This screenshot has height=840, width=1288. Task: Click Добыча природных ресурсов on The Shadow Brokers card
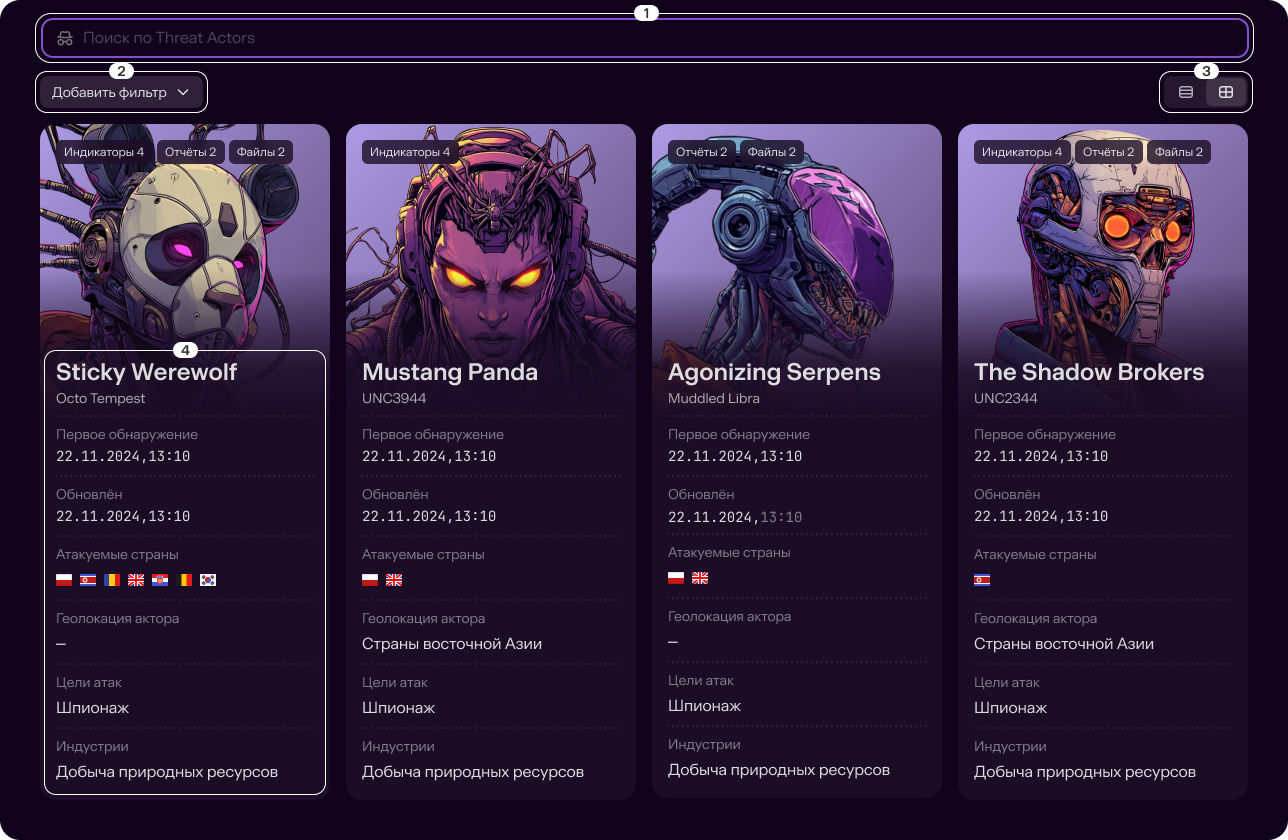coord(1085,772)
